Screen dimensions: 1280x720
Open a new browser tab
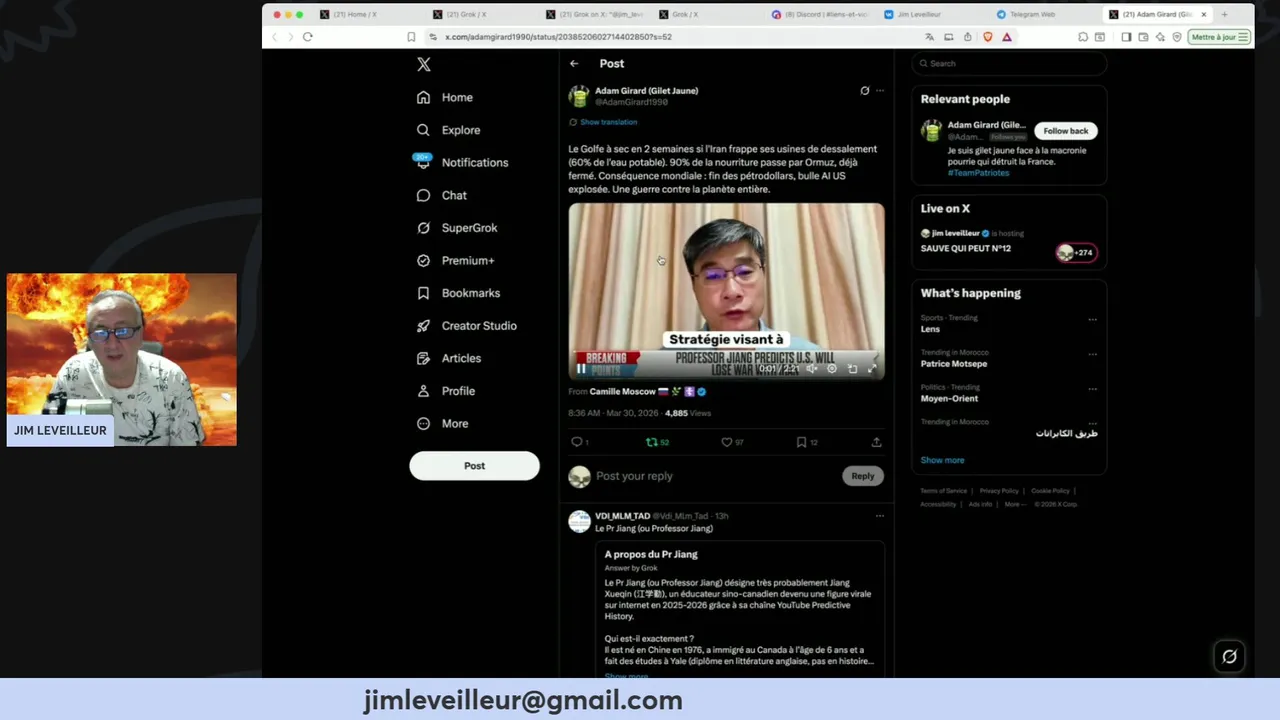click(1224, 15)
